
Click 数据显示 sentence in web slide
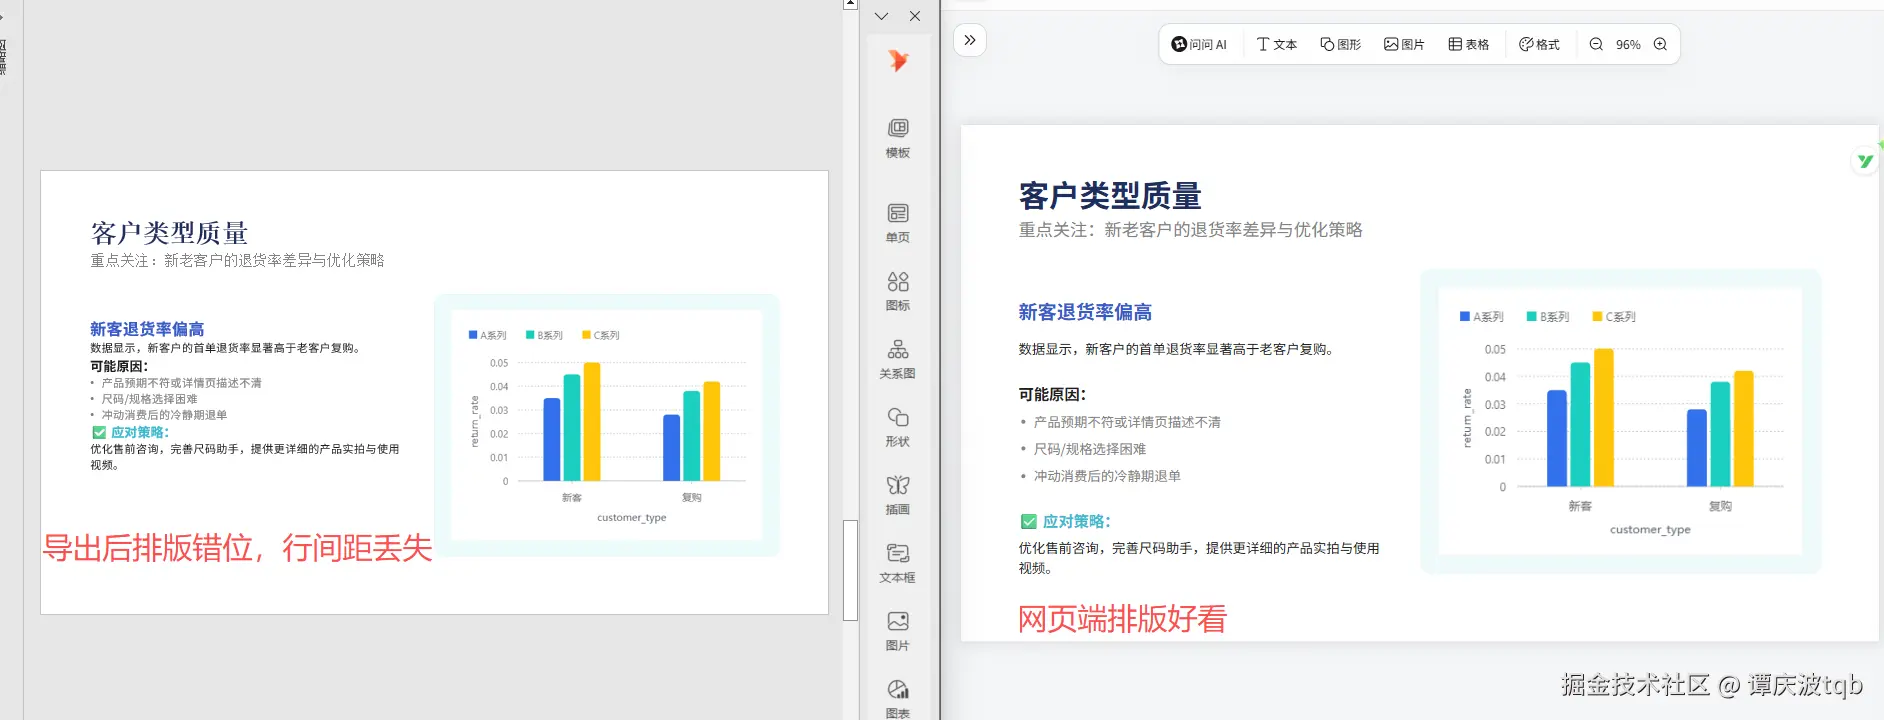[x=1176, y=349]
